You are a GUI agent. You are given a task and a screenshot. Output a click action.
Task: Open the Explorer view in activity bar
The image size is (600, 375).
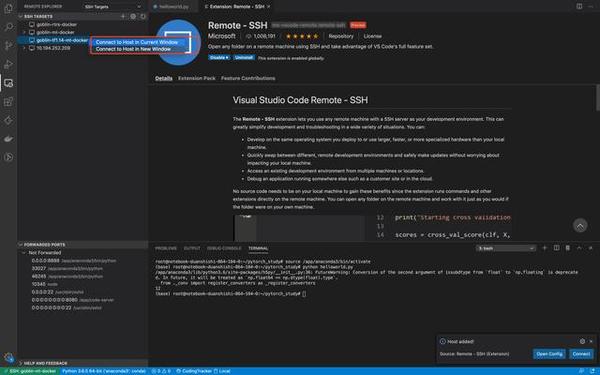tap(8, 8)
